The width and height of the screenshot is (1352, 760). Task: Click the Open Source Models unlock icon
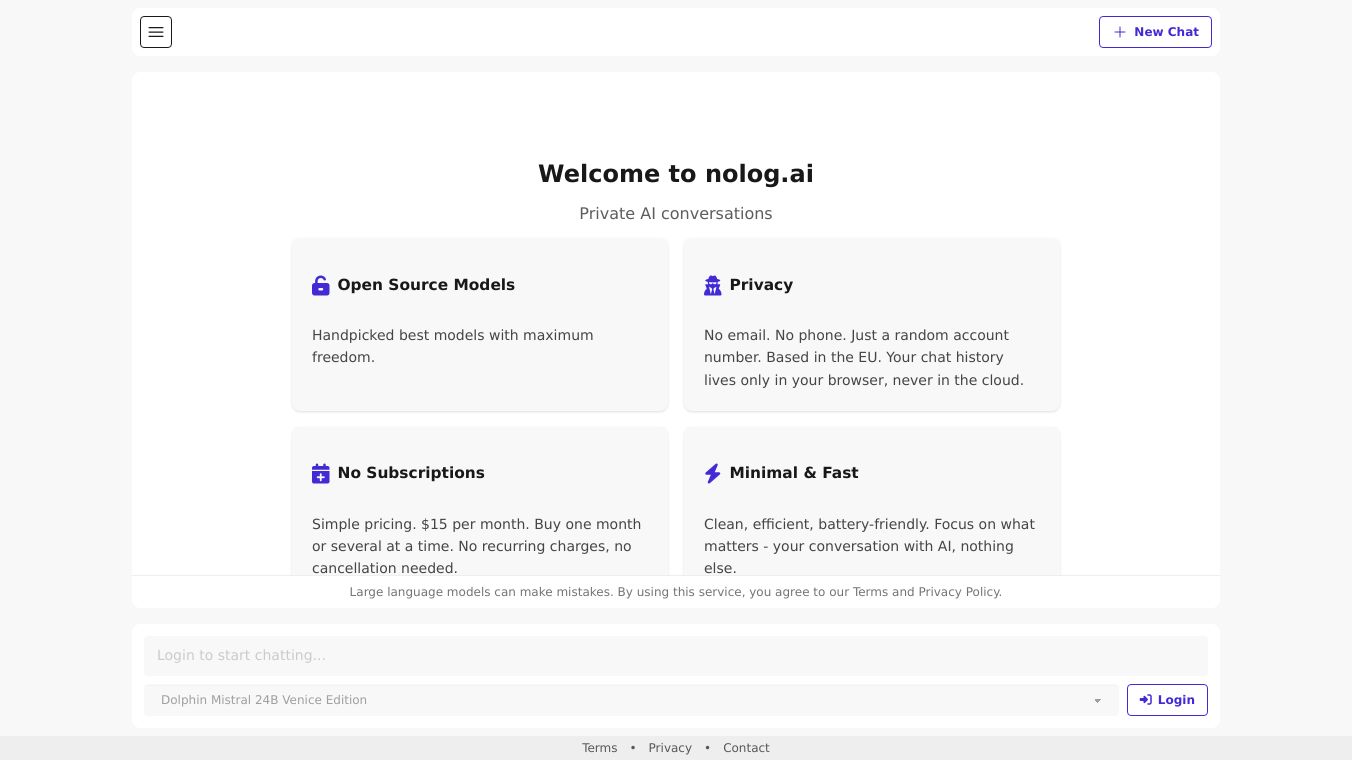point(321,286)
